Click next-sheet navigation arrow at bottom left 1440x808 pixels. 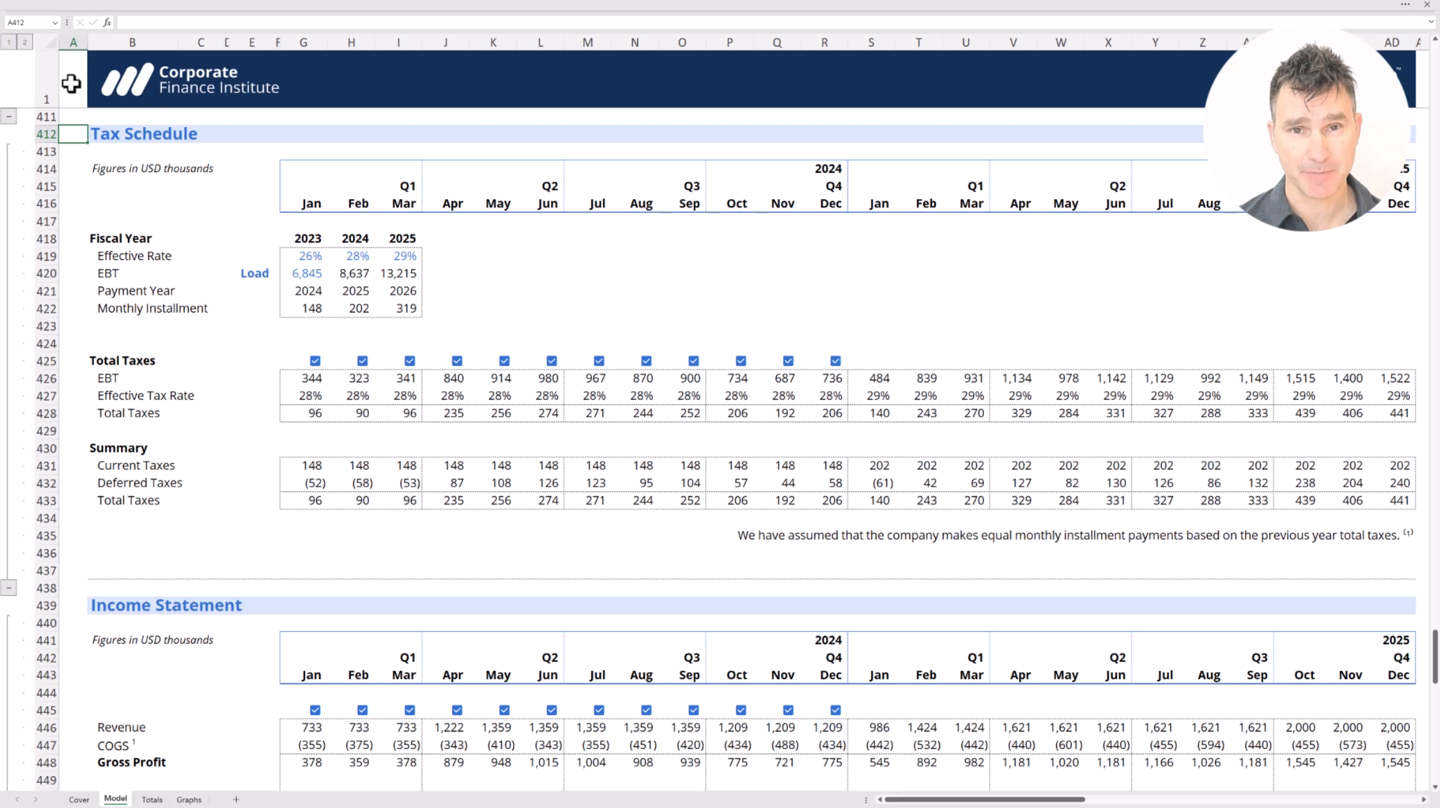pos(35,800)
